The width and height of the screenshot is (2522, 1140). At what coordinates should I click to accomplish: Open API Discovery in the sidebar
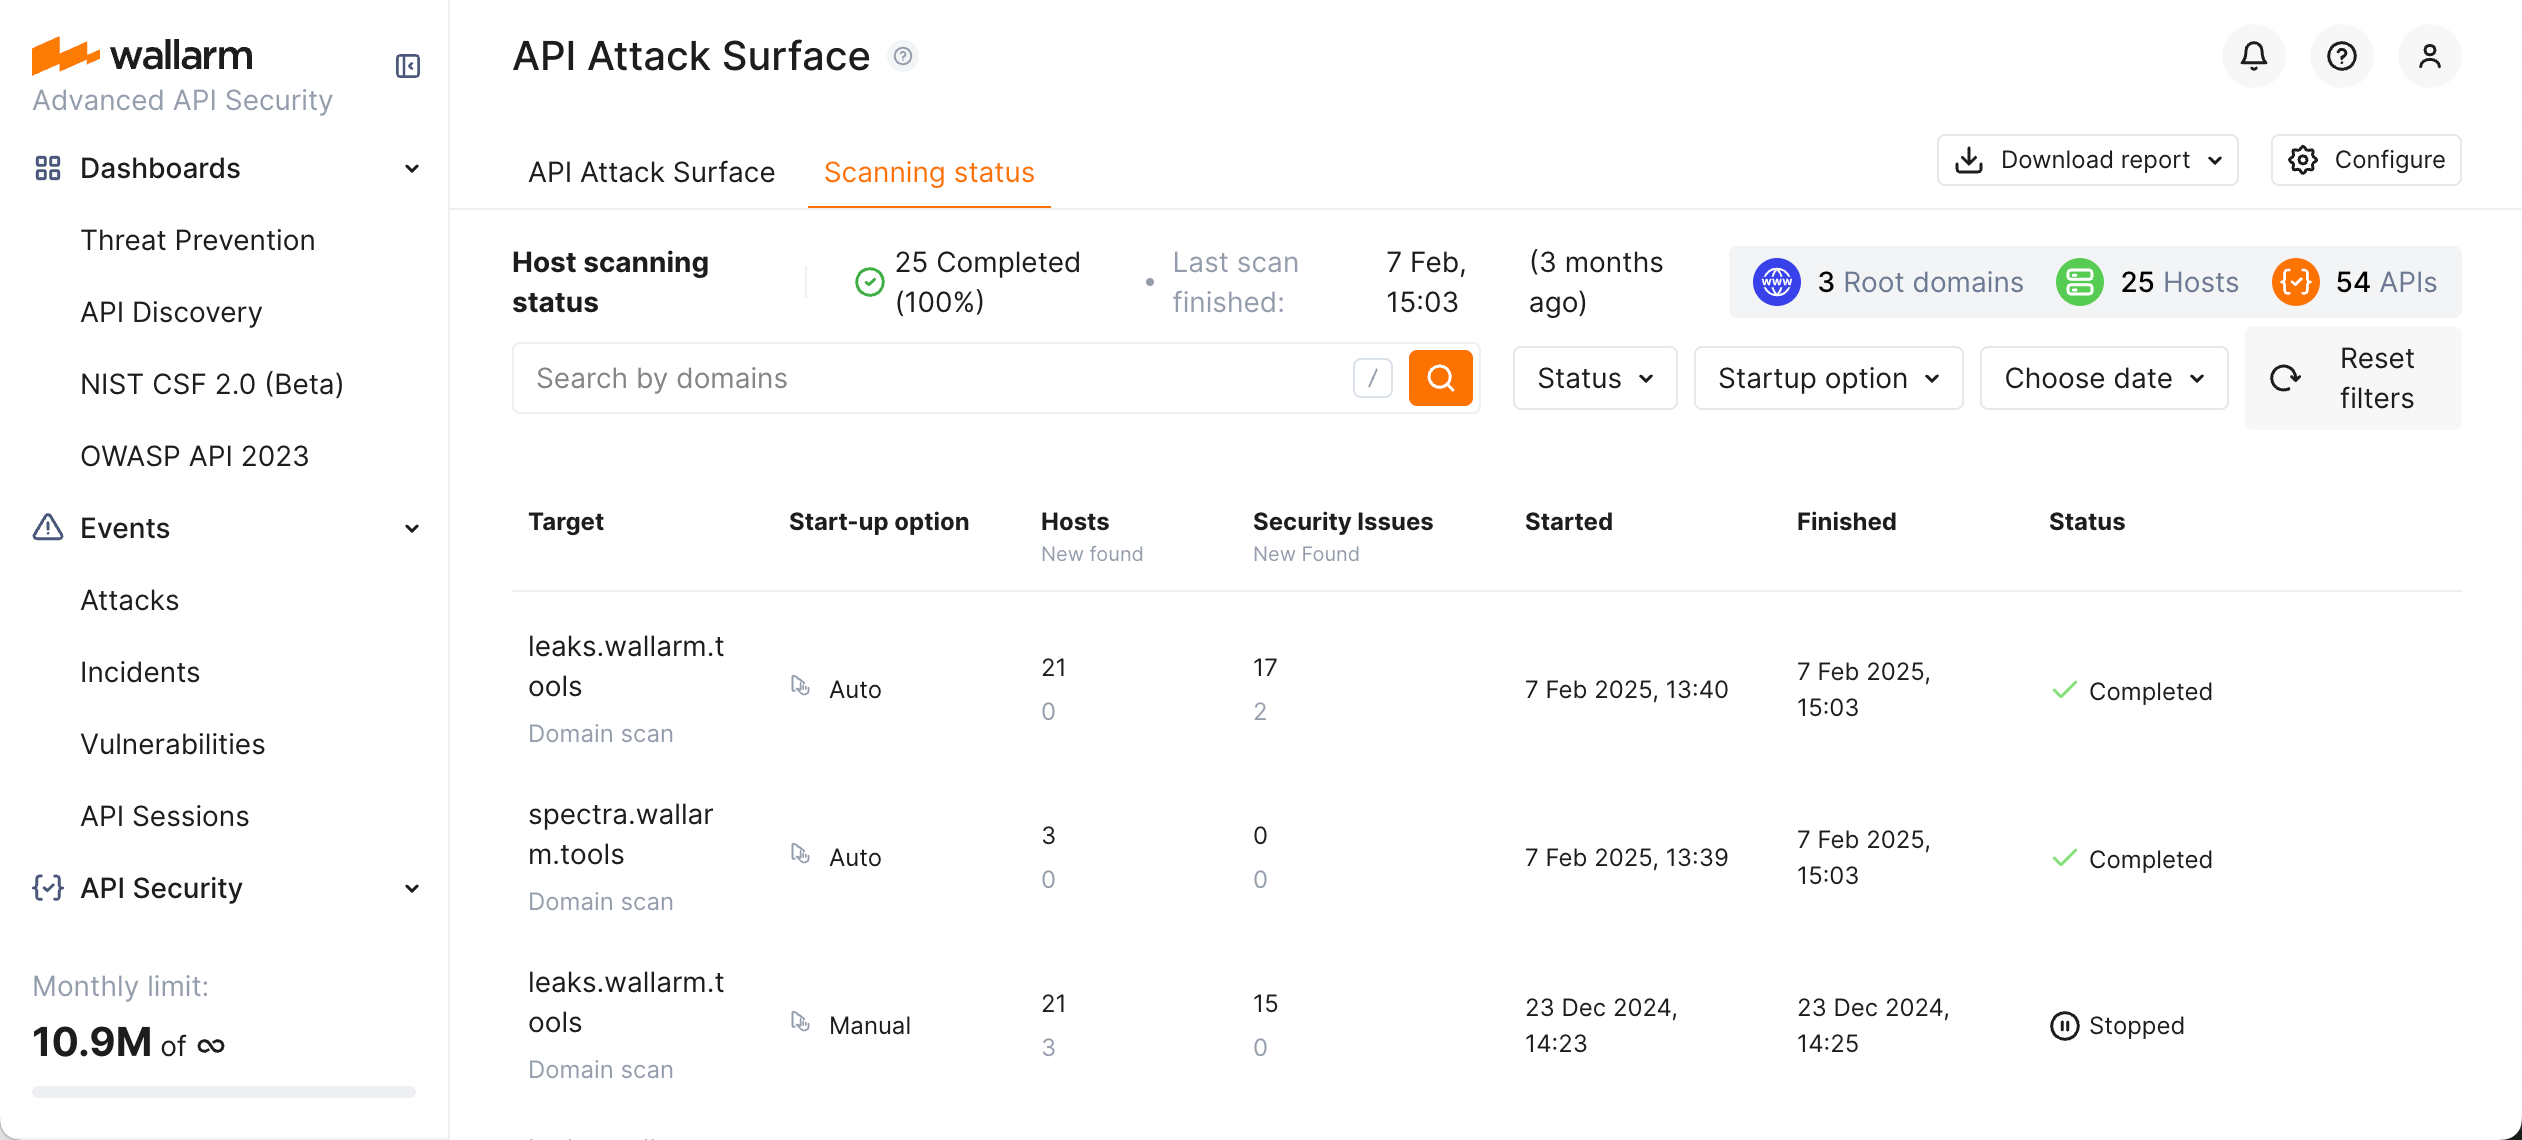171,312
